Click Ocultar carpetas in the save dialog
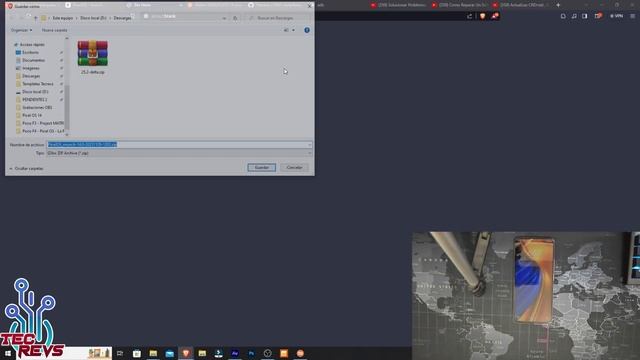Viewport: 640px width, 360px height. coord(27,168)
